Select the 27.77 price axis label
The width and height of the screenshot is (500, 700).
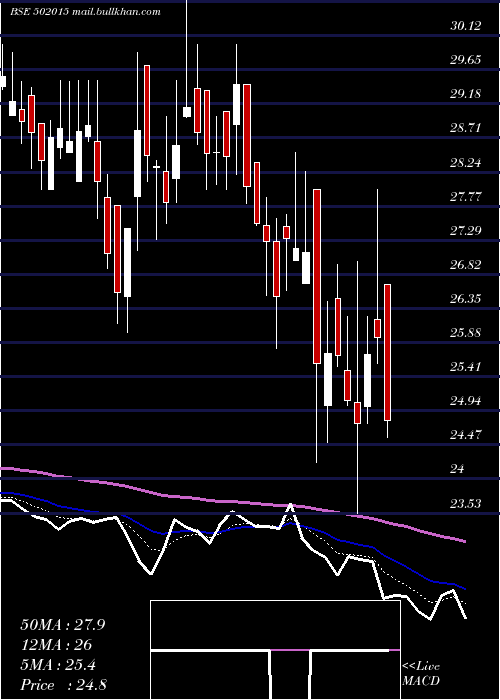coord(466,196)
